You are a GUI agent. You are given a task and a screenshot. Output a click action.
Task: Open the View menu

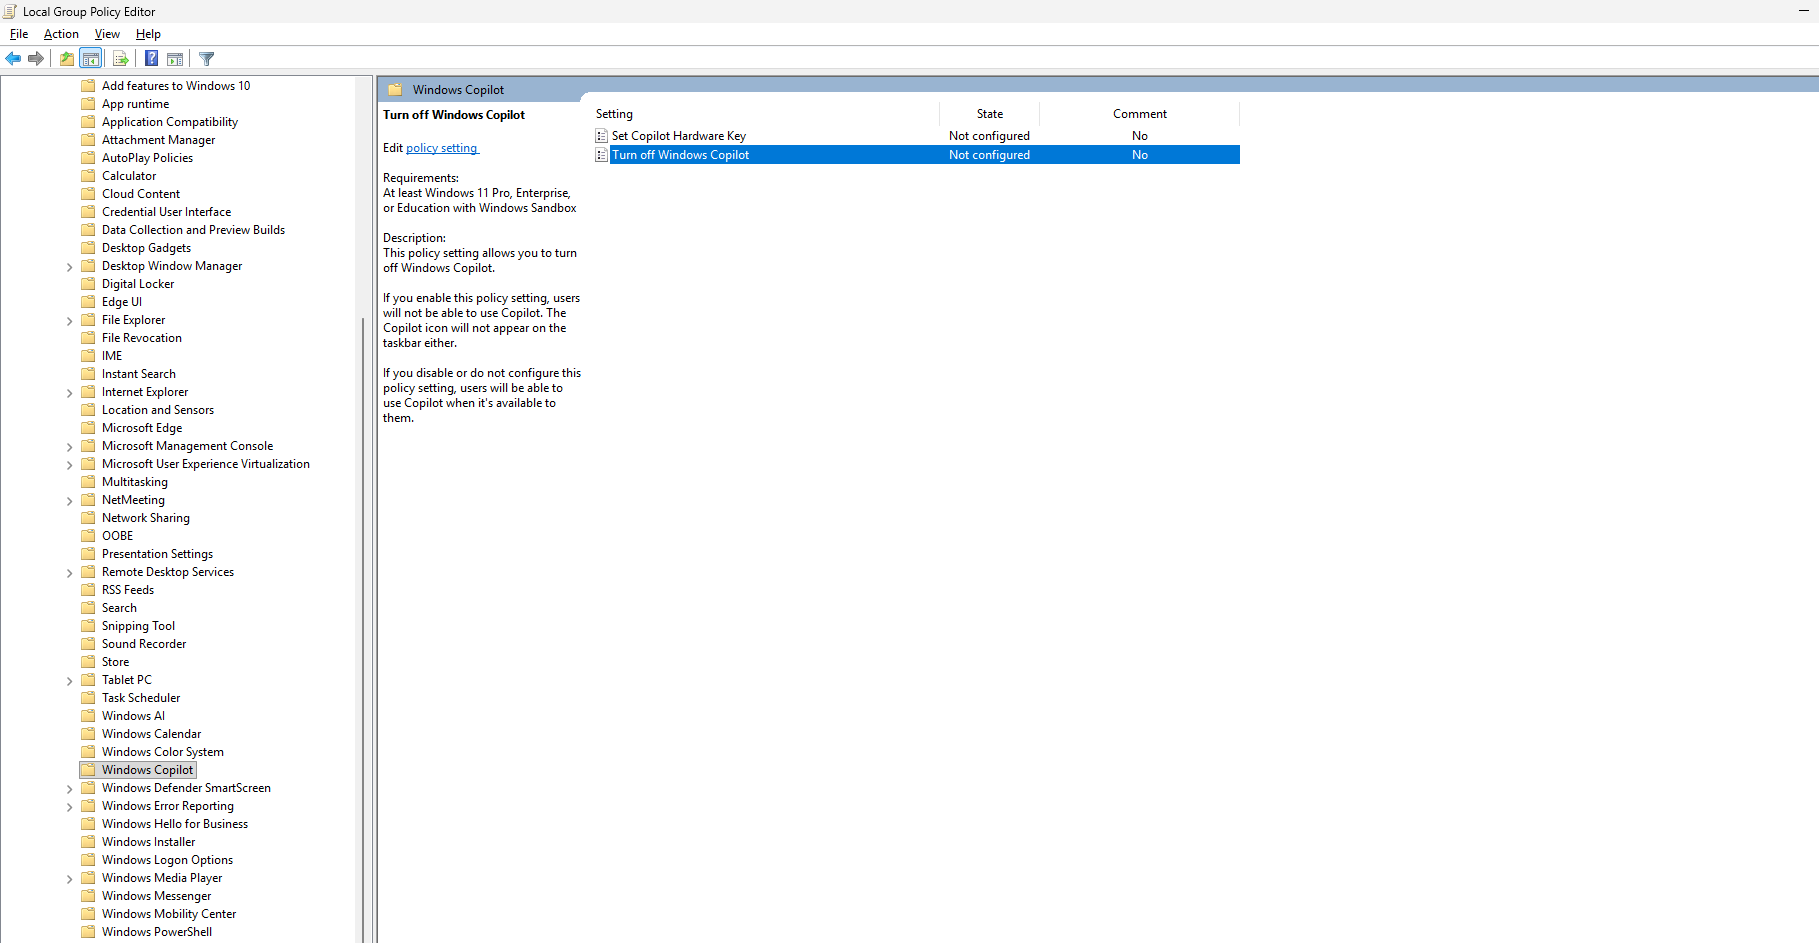pyautogui.click(x=107, y=33)
